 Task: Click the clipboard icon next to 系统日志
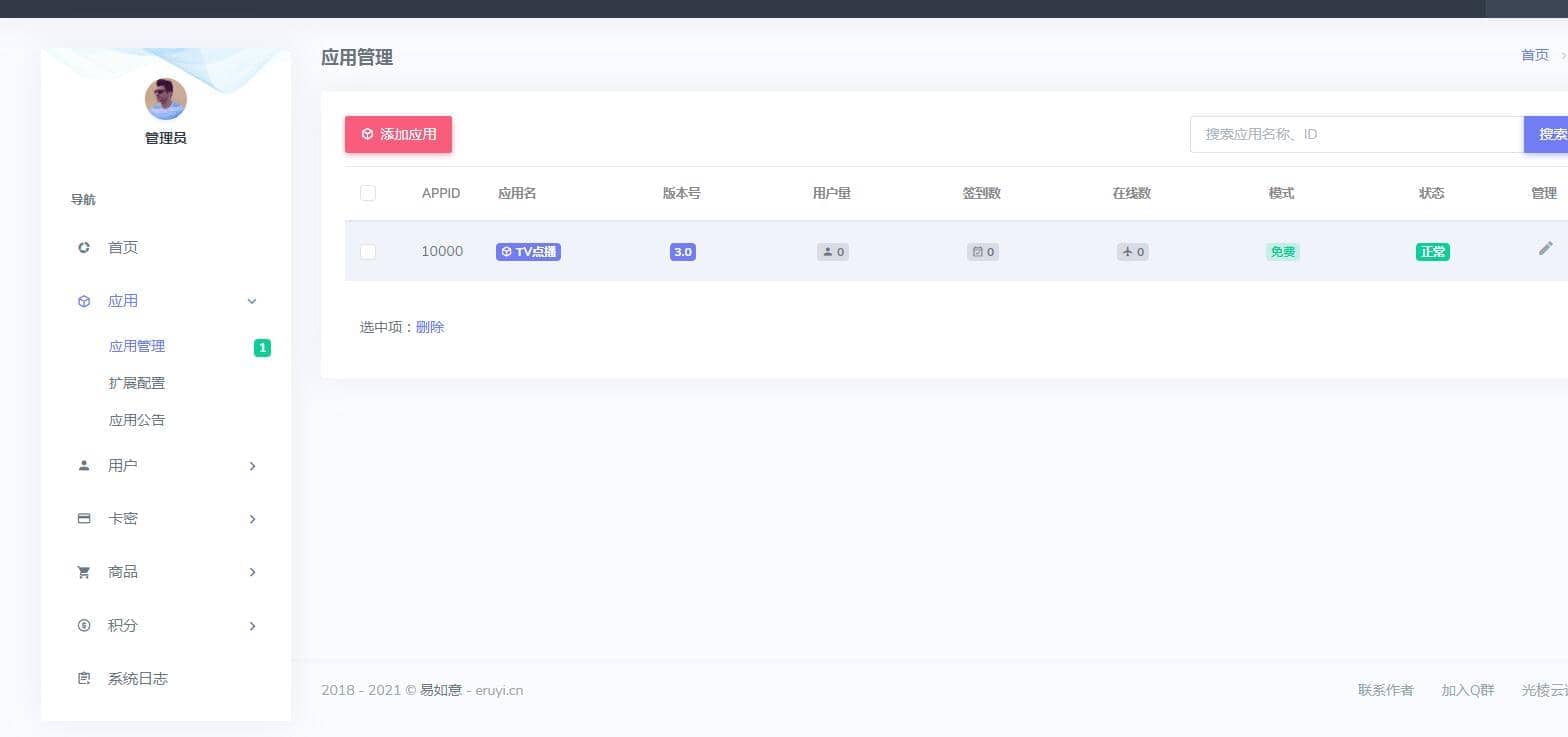84,679
